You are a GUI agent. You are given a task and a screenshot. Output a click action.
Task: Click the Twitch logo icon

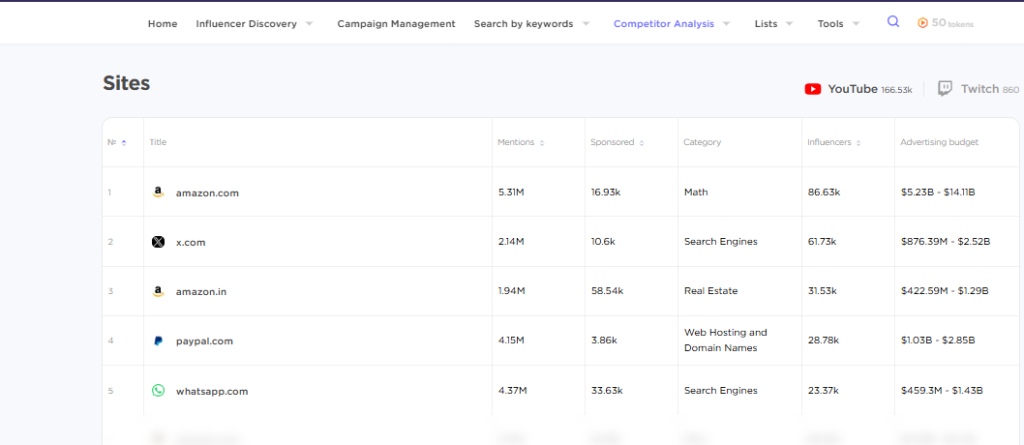pyautogui.click(x=944, y=89)
